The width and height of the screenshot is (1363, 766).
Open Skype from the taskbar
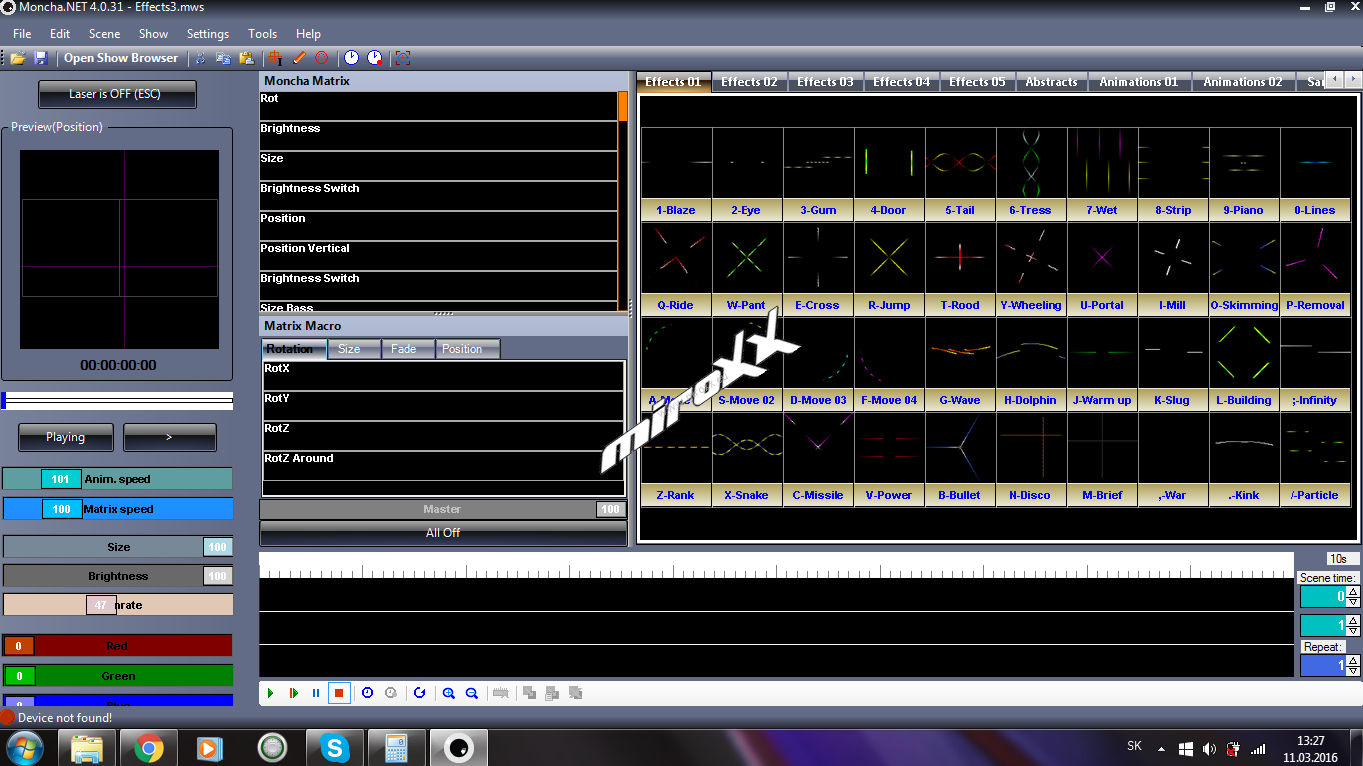tap(335, 747)
